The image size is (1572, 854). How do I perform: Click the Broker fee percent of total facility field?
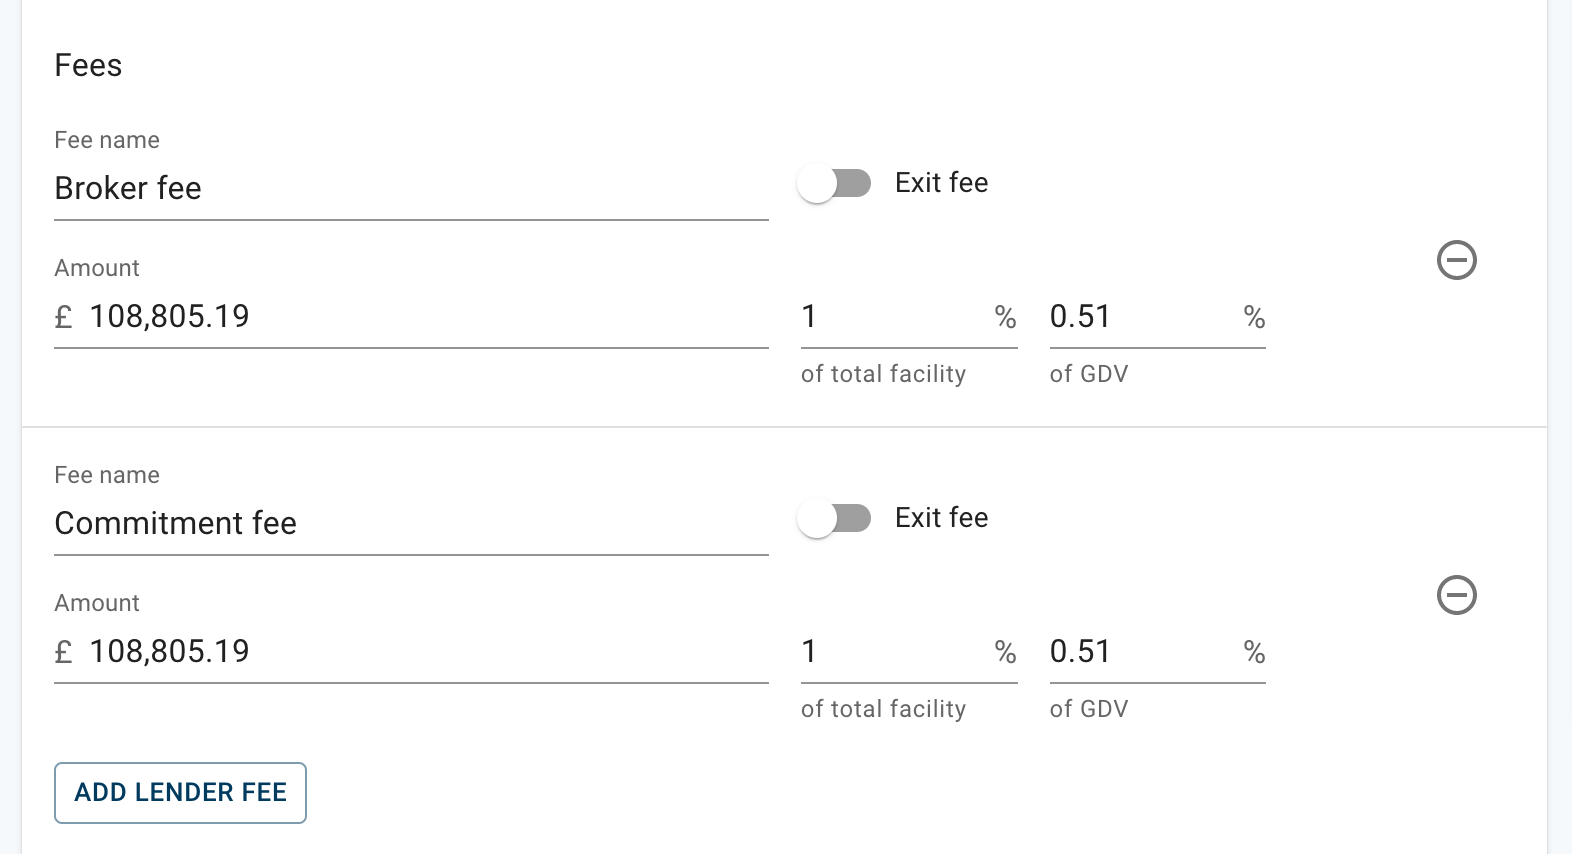point(890,316)
